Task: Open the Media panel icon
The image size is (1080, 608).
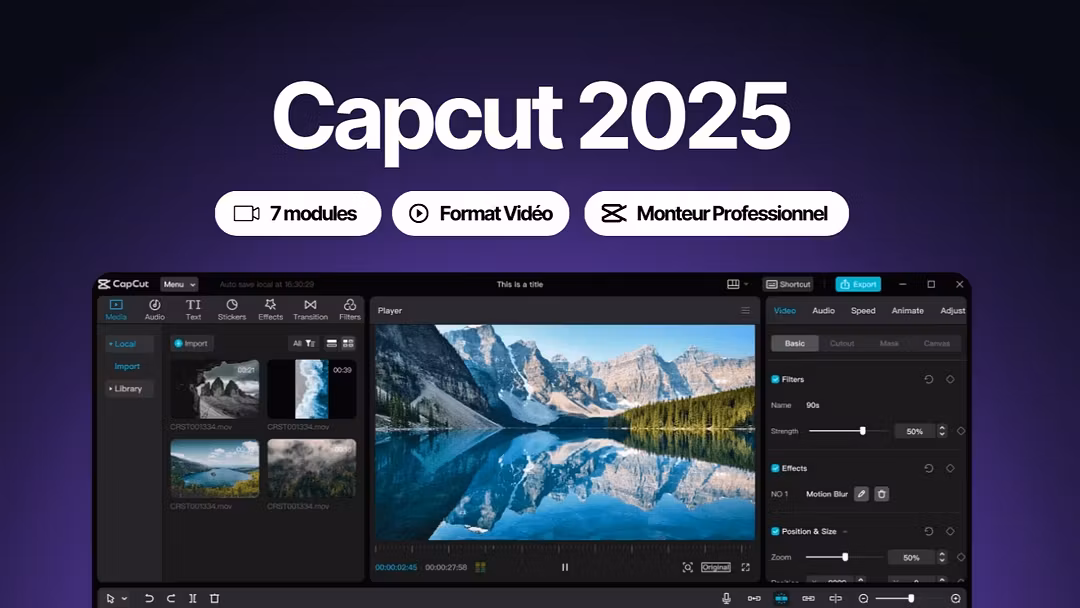Action: pyautogui.click(x=116, y=309)
